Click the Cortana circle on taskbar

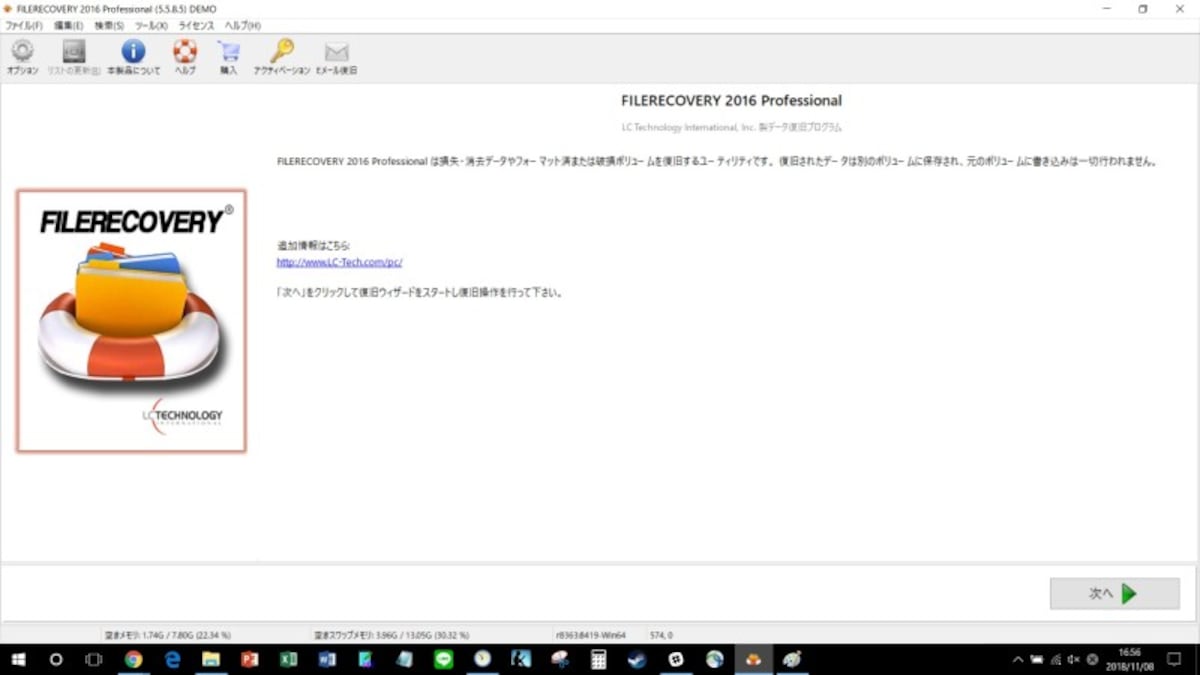pyautogui.click(x=56, y=660)
